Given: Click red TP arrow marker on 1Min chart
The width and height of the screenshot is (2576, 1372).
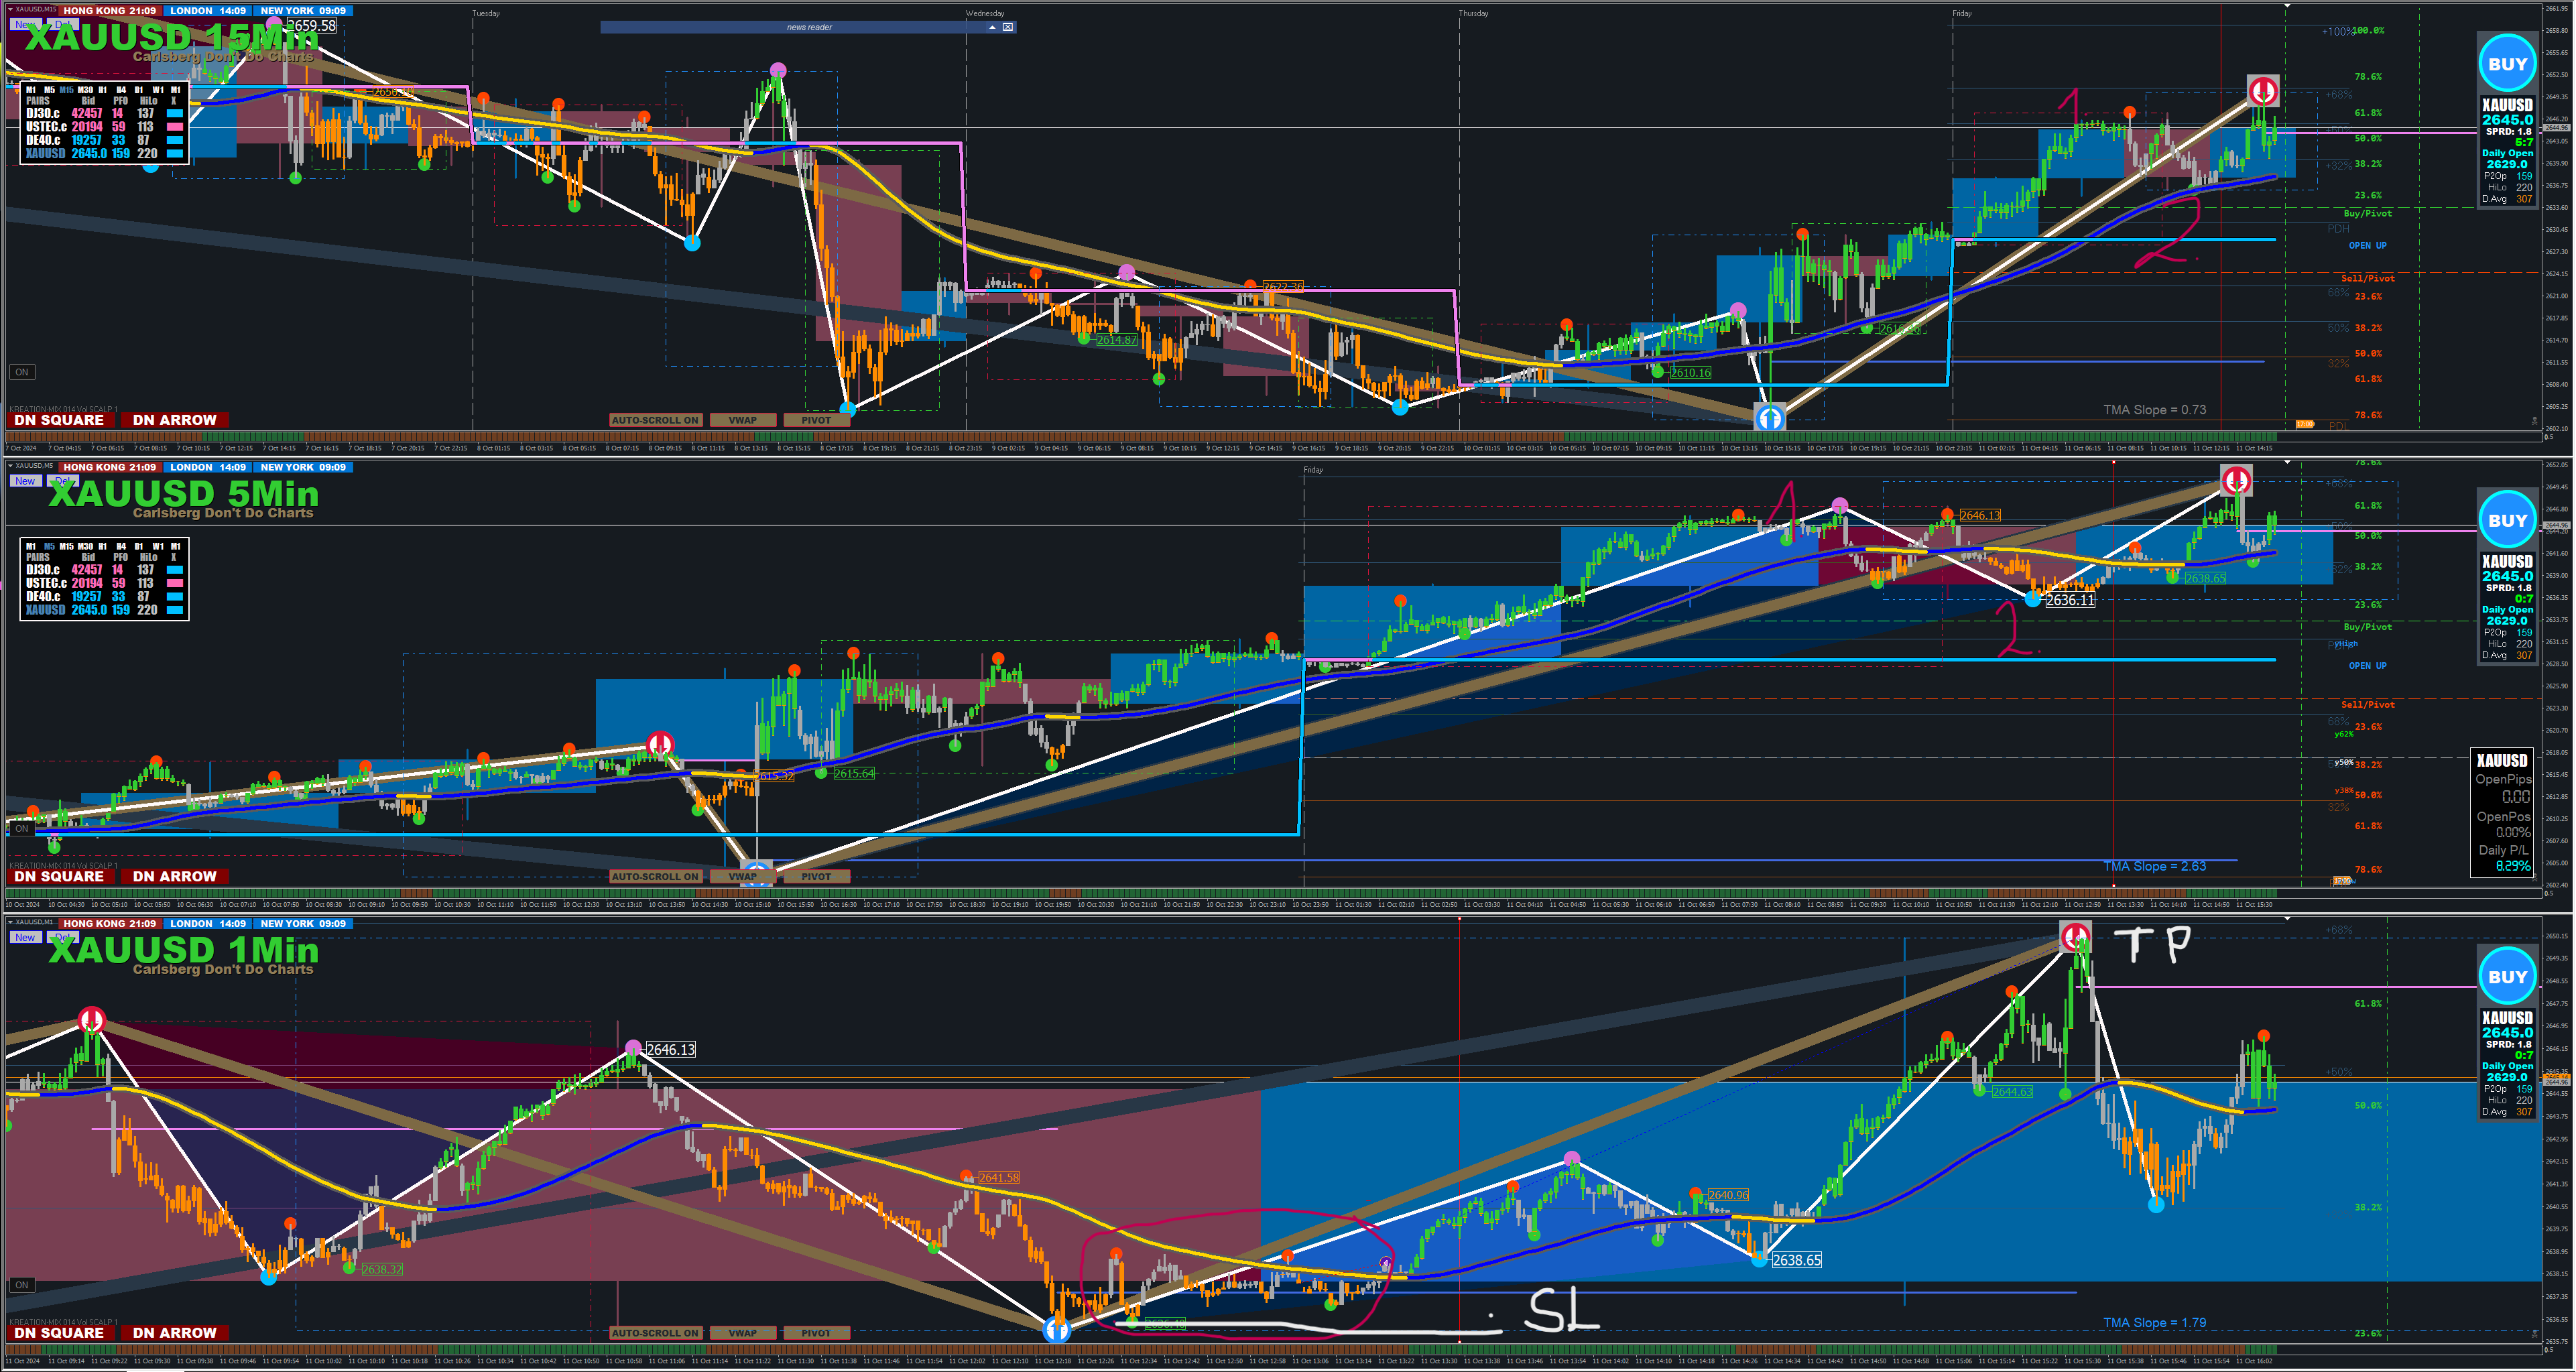Looking at the screenshot, I should click(2076, 937).
